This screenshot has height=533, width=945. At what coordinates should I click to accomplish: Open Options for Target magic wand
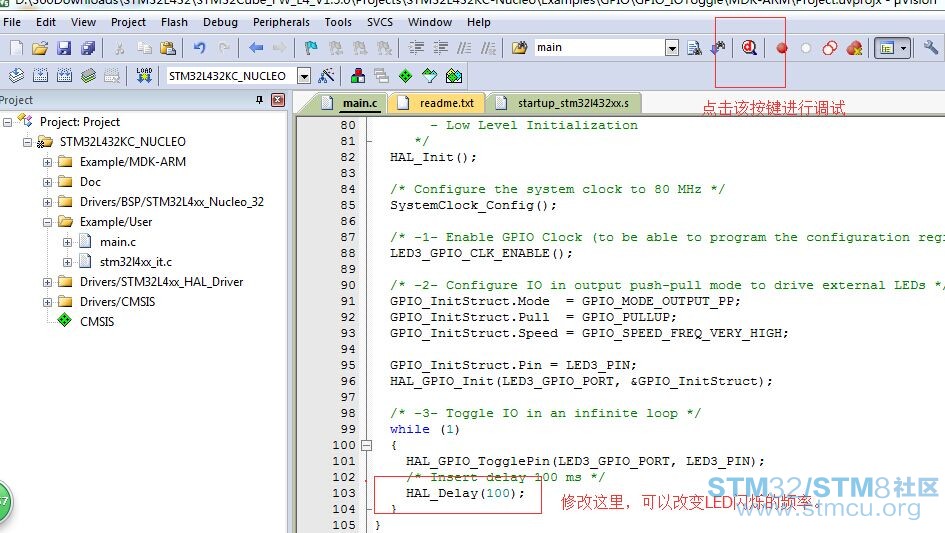[326, 76]
